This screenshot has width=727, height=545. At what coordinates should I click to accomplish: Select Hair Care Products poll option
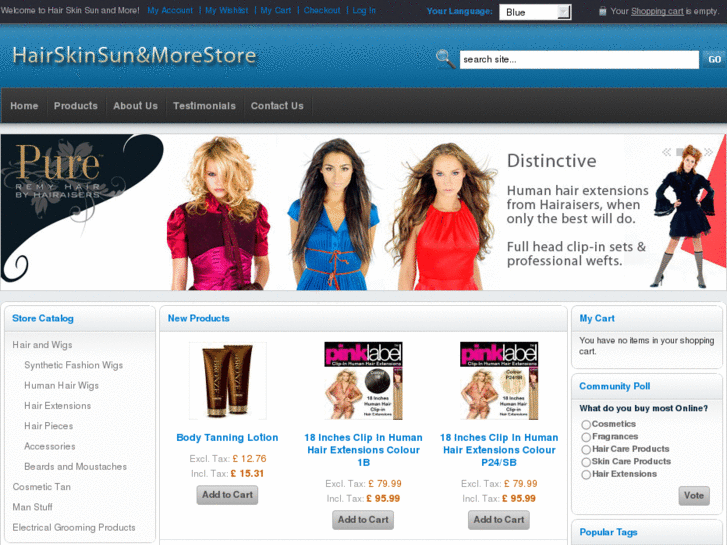coord(586,449)
